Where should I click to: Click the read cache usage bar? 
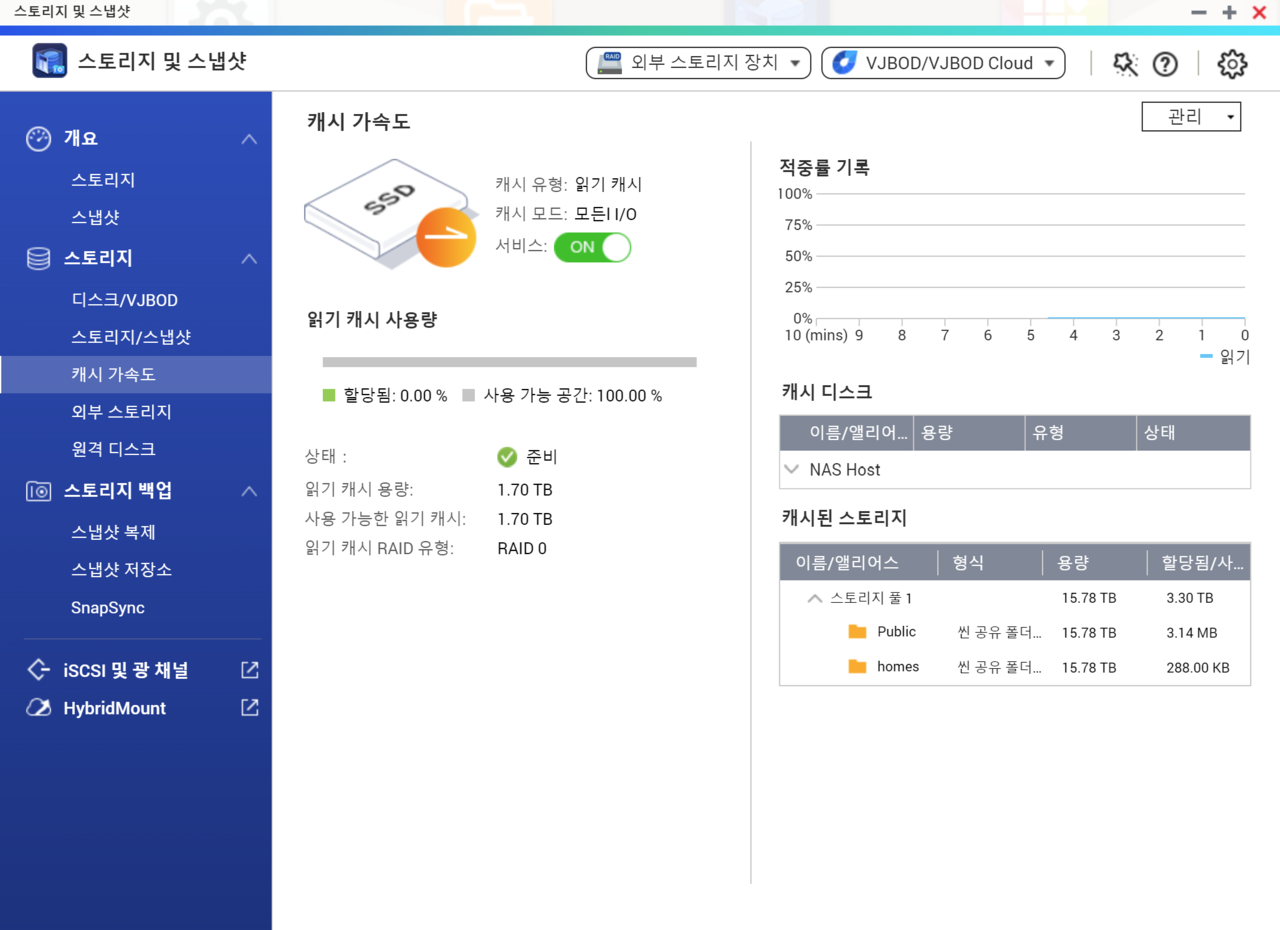point(508,362)
